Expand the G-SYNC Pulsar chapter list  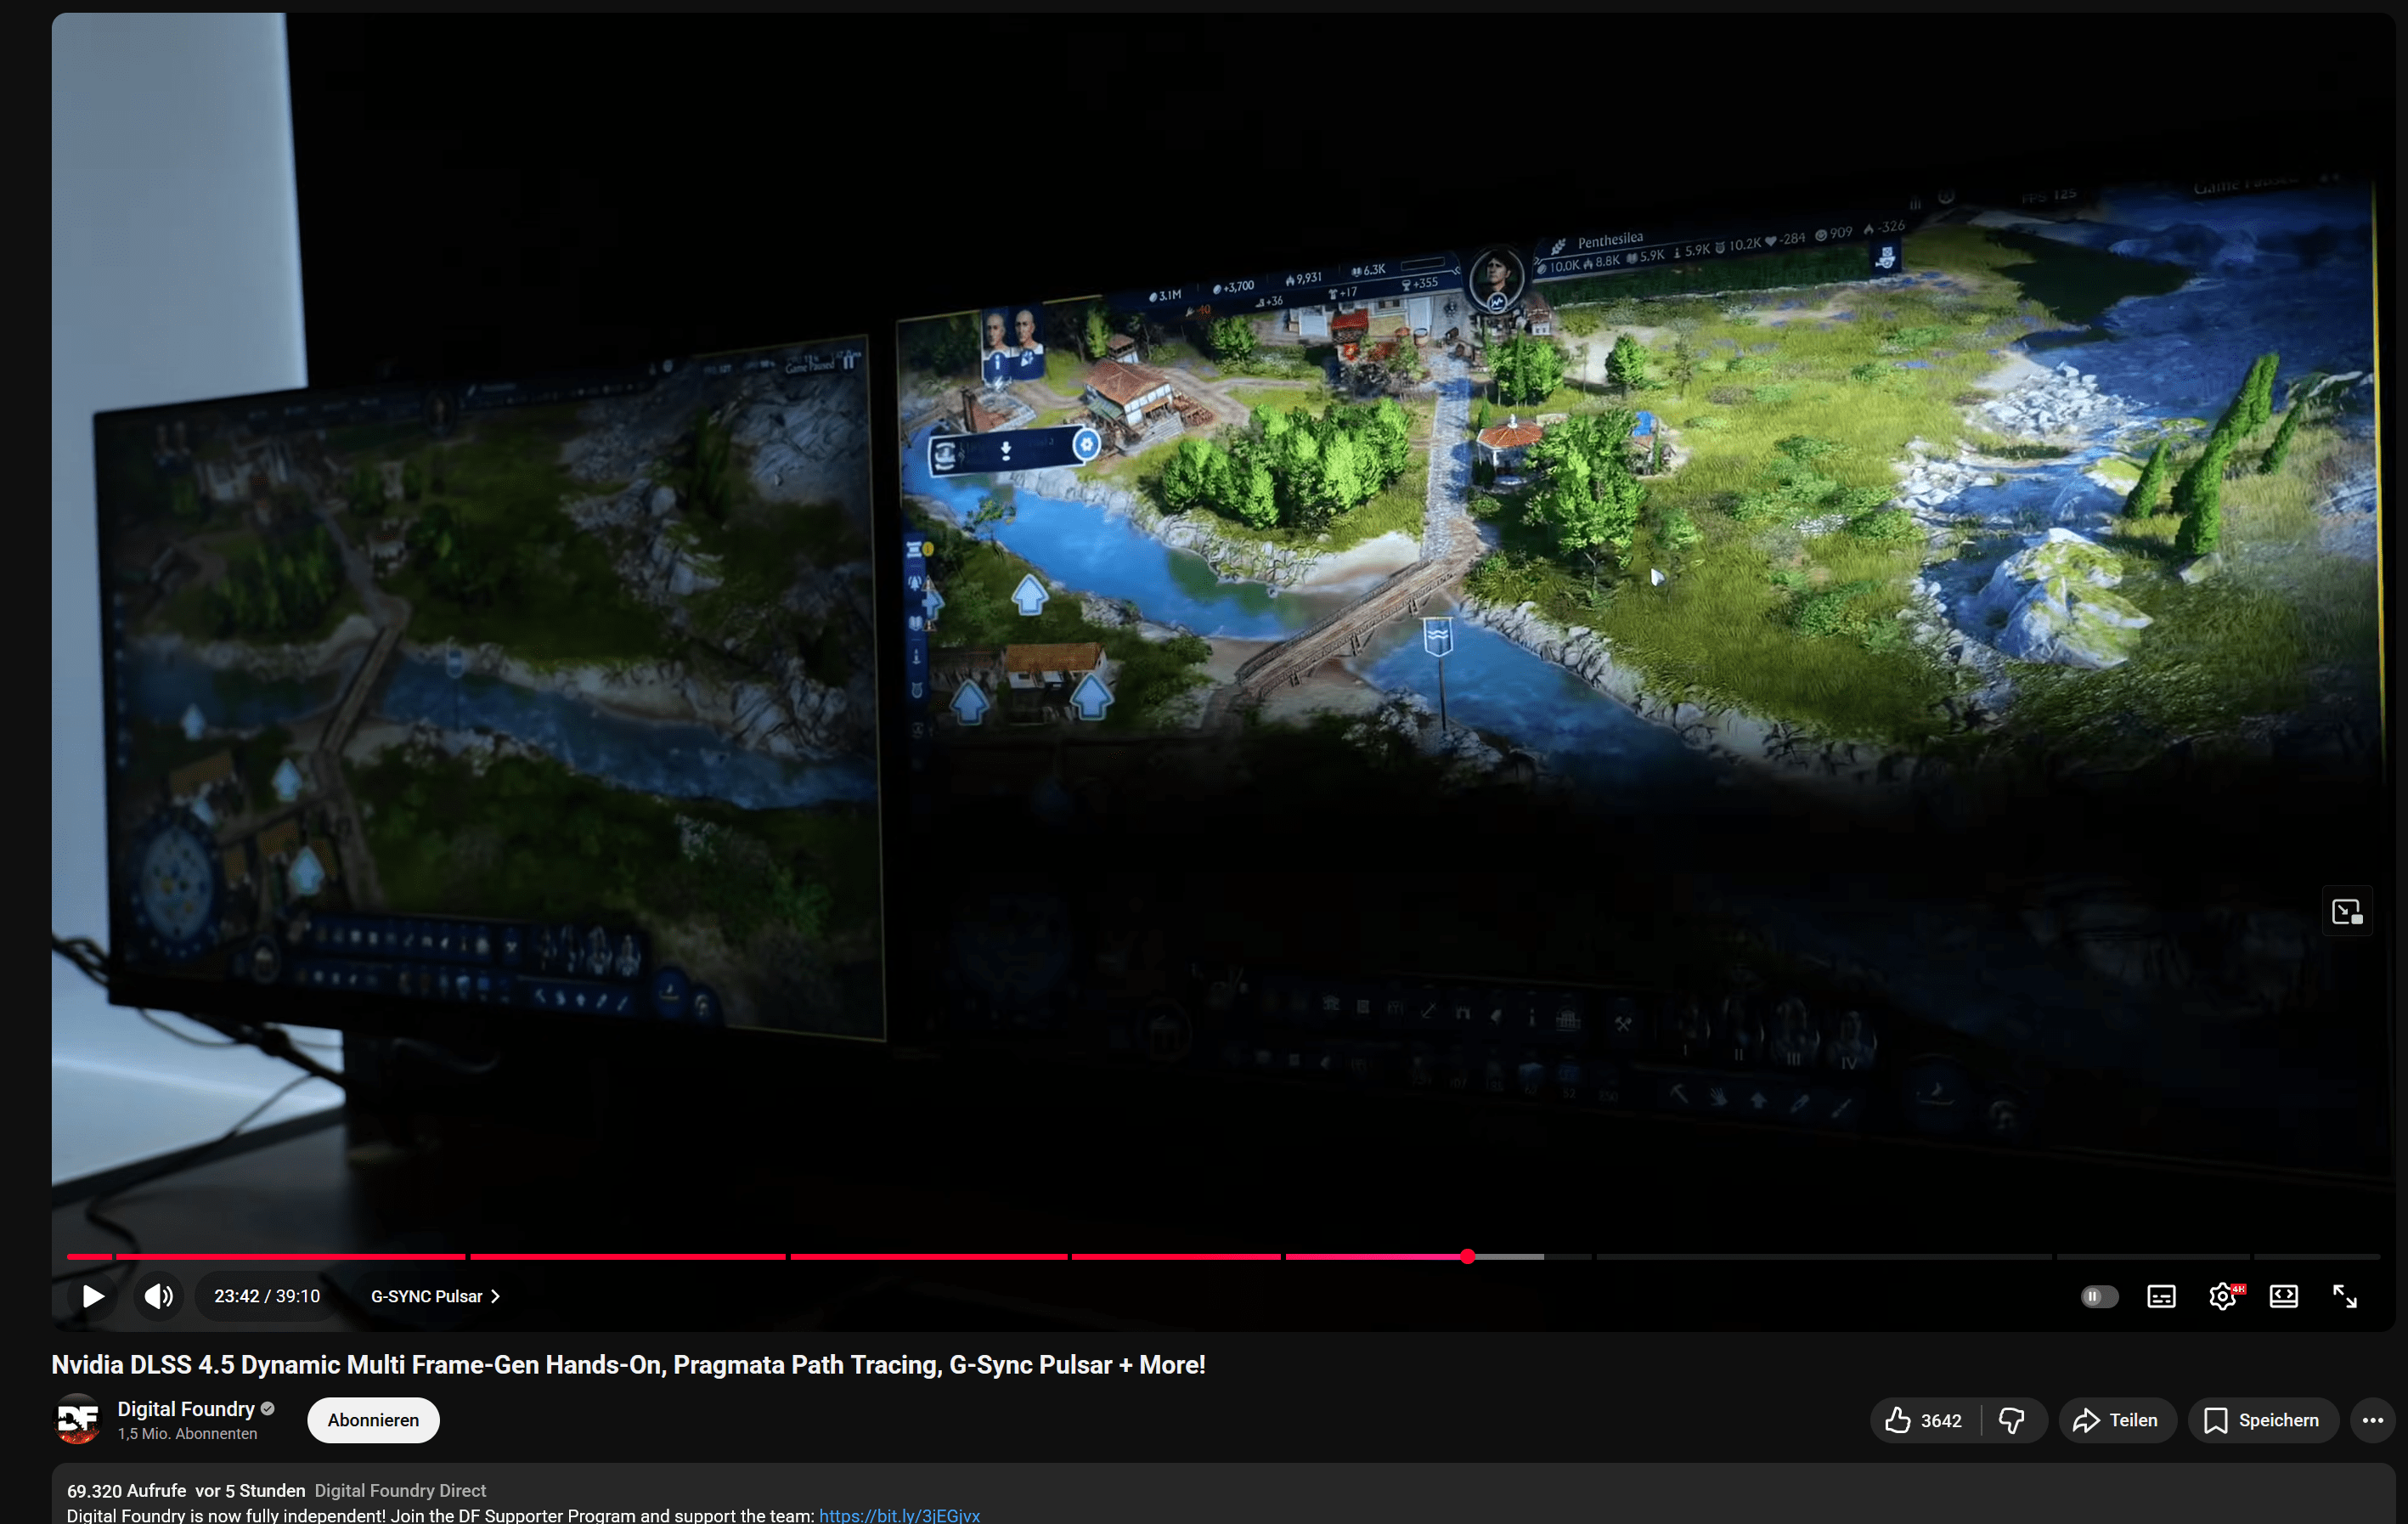(435, 1296)
